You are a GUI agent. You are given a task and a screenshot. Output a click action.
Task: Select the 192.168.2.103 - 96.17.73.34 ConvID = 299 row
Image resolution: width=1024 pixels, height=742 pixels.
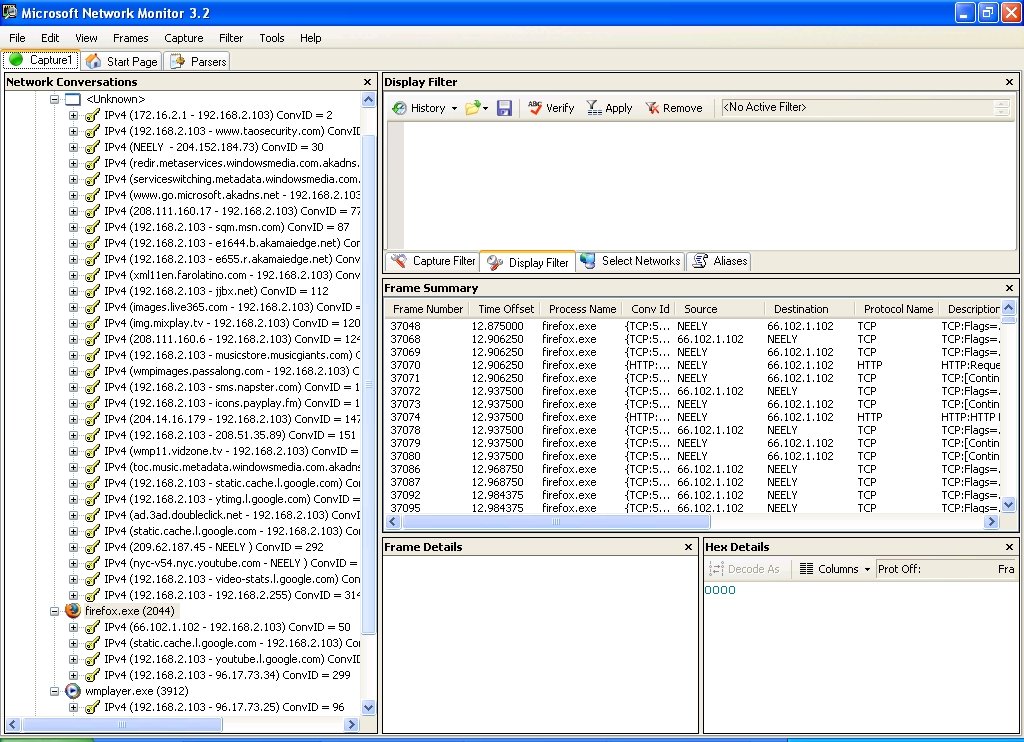[x=227, y=675]
